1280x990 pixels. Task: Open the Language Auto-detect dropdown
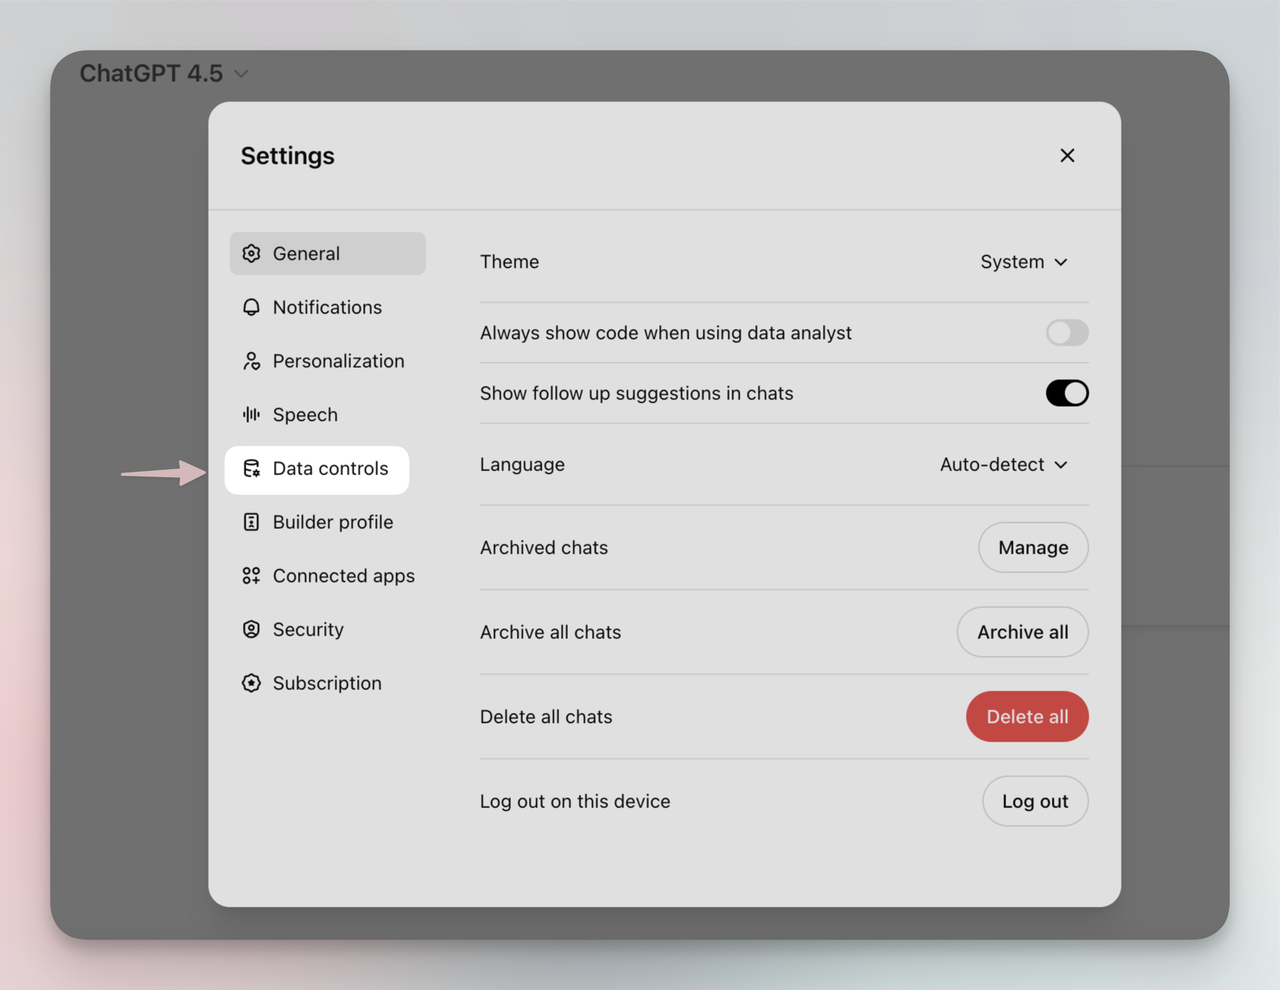point(1003,464)
